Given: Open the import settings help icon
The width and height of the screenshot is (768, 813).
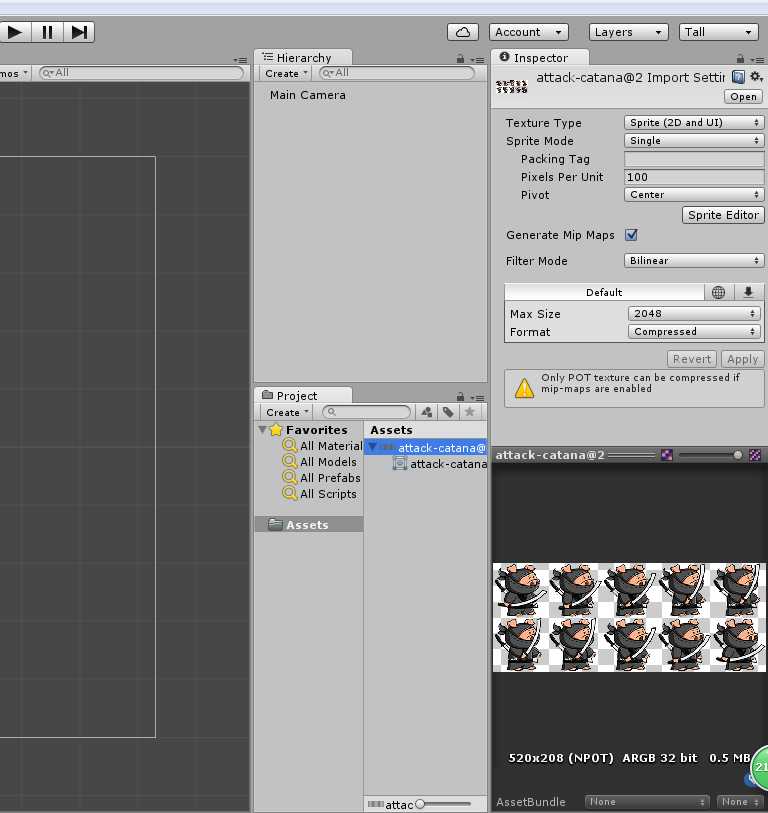Looking at the screenshot, I should [x=738, y=77].
